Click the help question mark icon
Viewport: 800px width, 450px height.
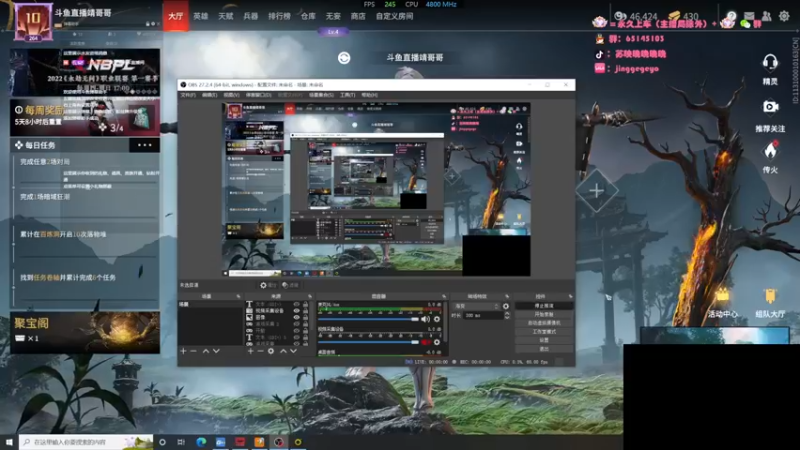point(732,16)
